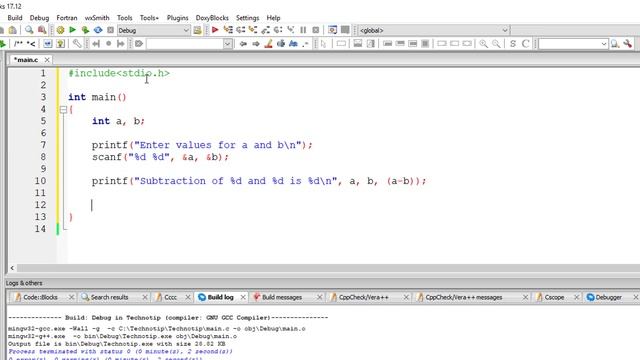The height and width of the screenshot is (360, 640).
Task: Close the *main.c editor tab
Action: pos(47,60)
